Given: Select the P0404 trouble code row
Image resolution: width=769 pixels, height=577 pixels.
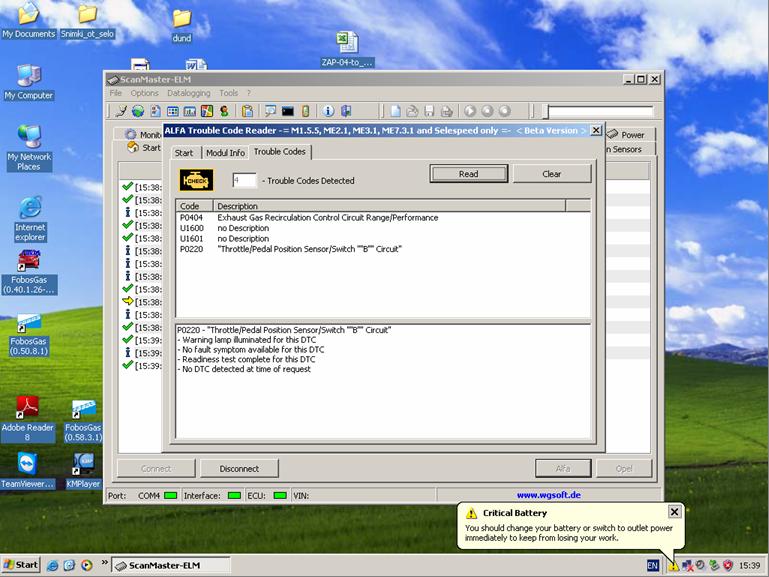Looking at the screenshot, I should tap(300, 217).
